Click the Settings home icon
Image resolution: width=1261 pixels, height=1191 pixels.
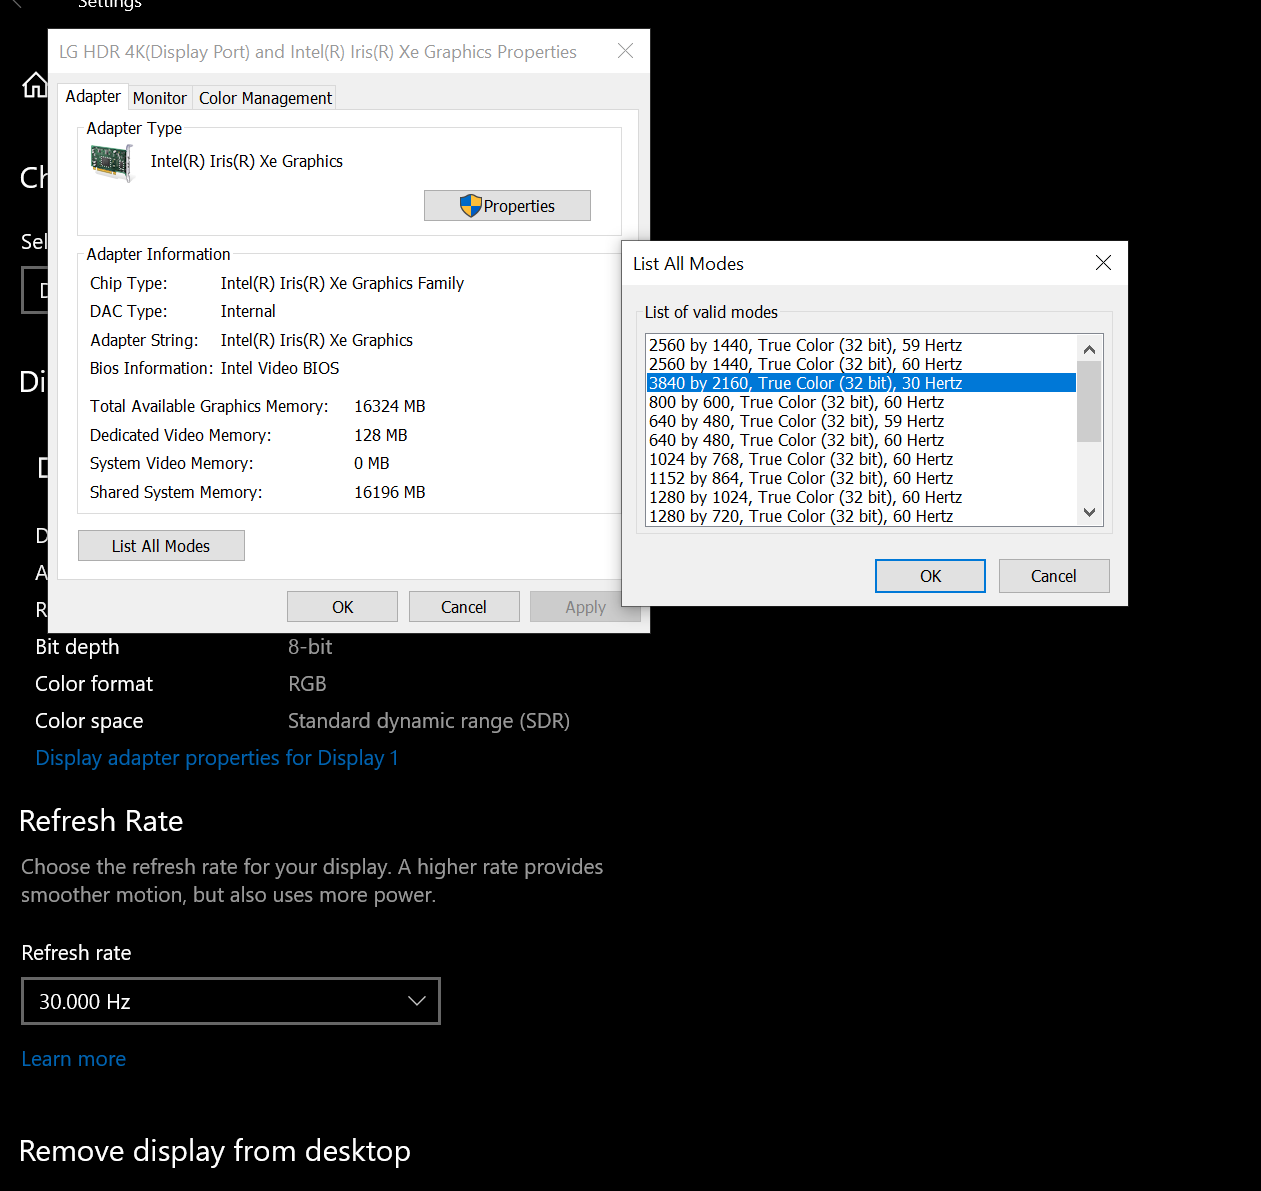[35, 86]
